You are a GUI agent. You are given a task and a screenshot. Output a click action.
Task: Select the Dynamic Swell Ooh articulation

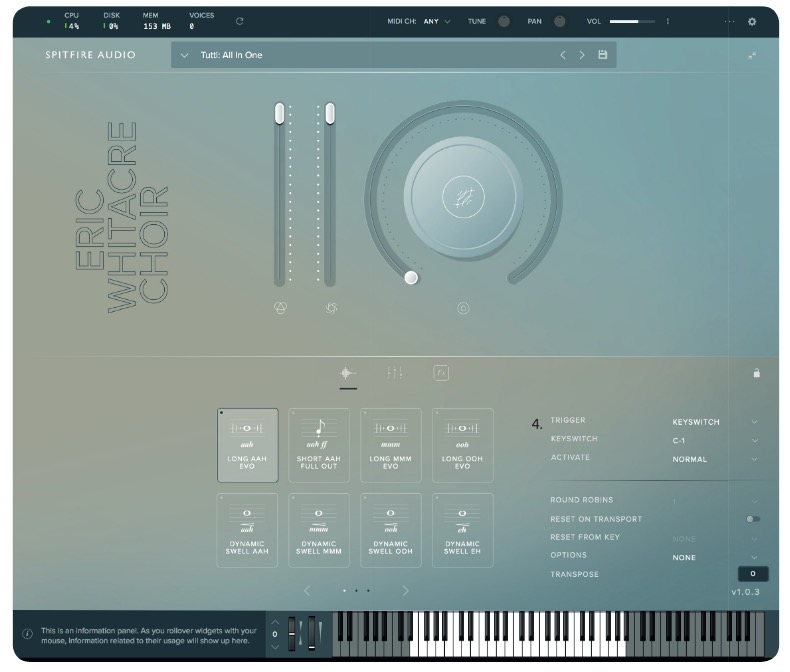[390, 530]
